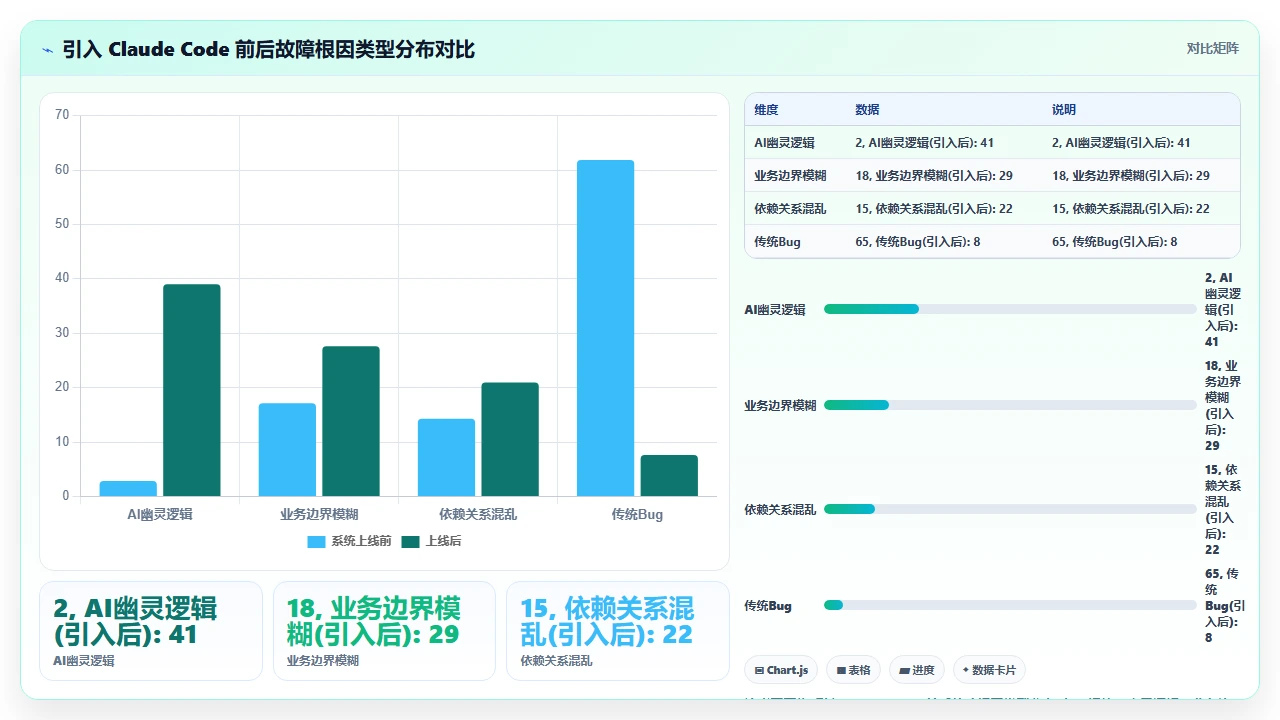This screenshot has height=720, width=1280.
Task: Click the dark teal legend swatch
Action: [411, 541]
